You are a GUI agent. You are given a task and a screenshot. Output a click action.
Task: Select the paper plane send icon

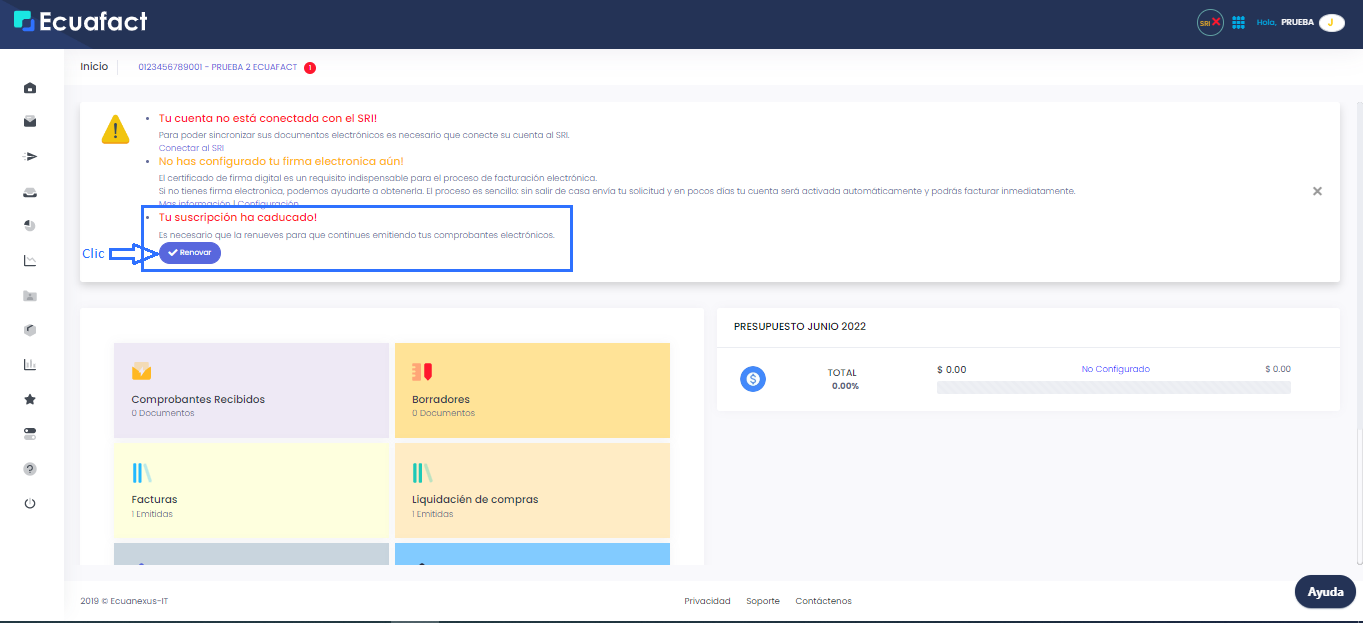coord(30,157)
